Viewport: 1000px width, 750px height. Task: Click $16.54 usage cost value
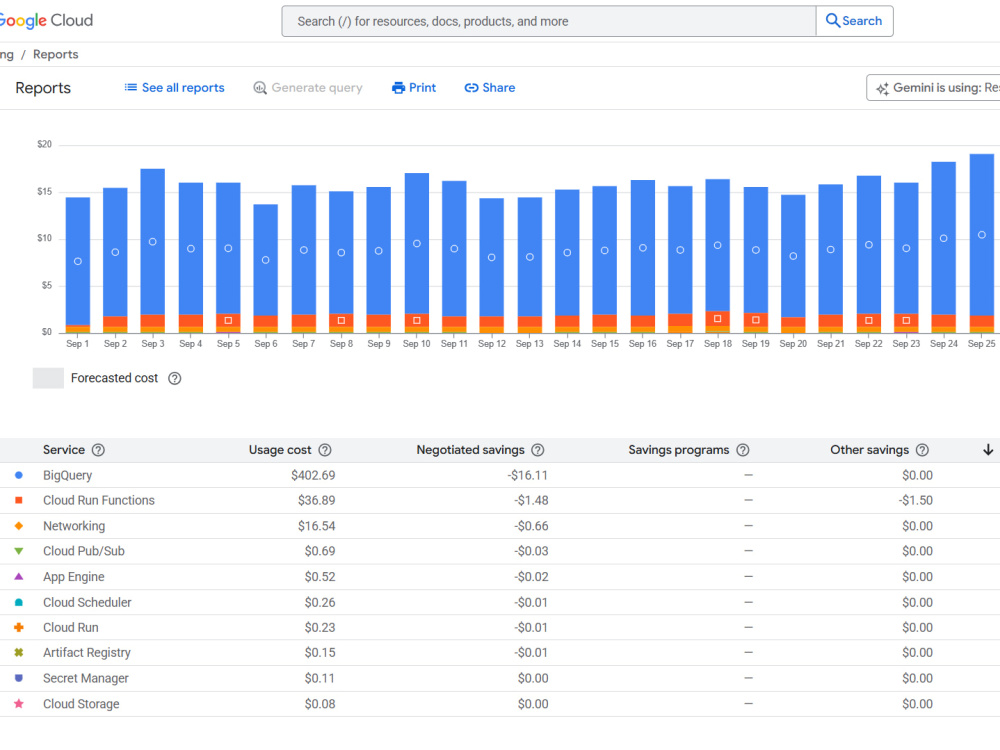(316, 526)
